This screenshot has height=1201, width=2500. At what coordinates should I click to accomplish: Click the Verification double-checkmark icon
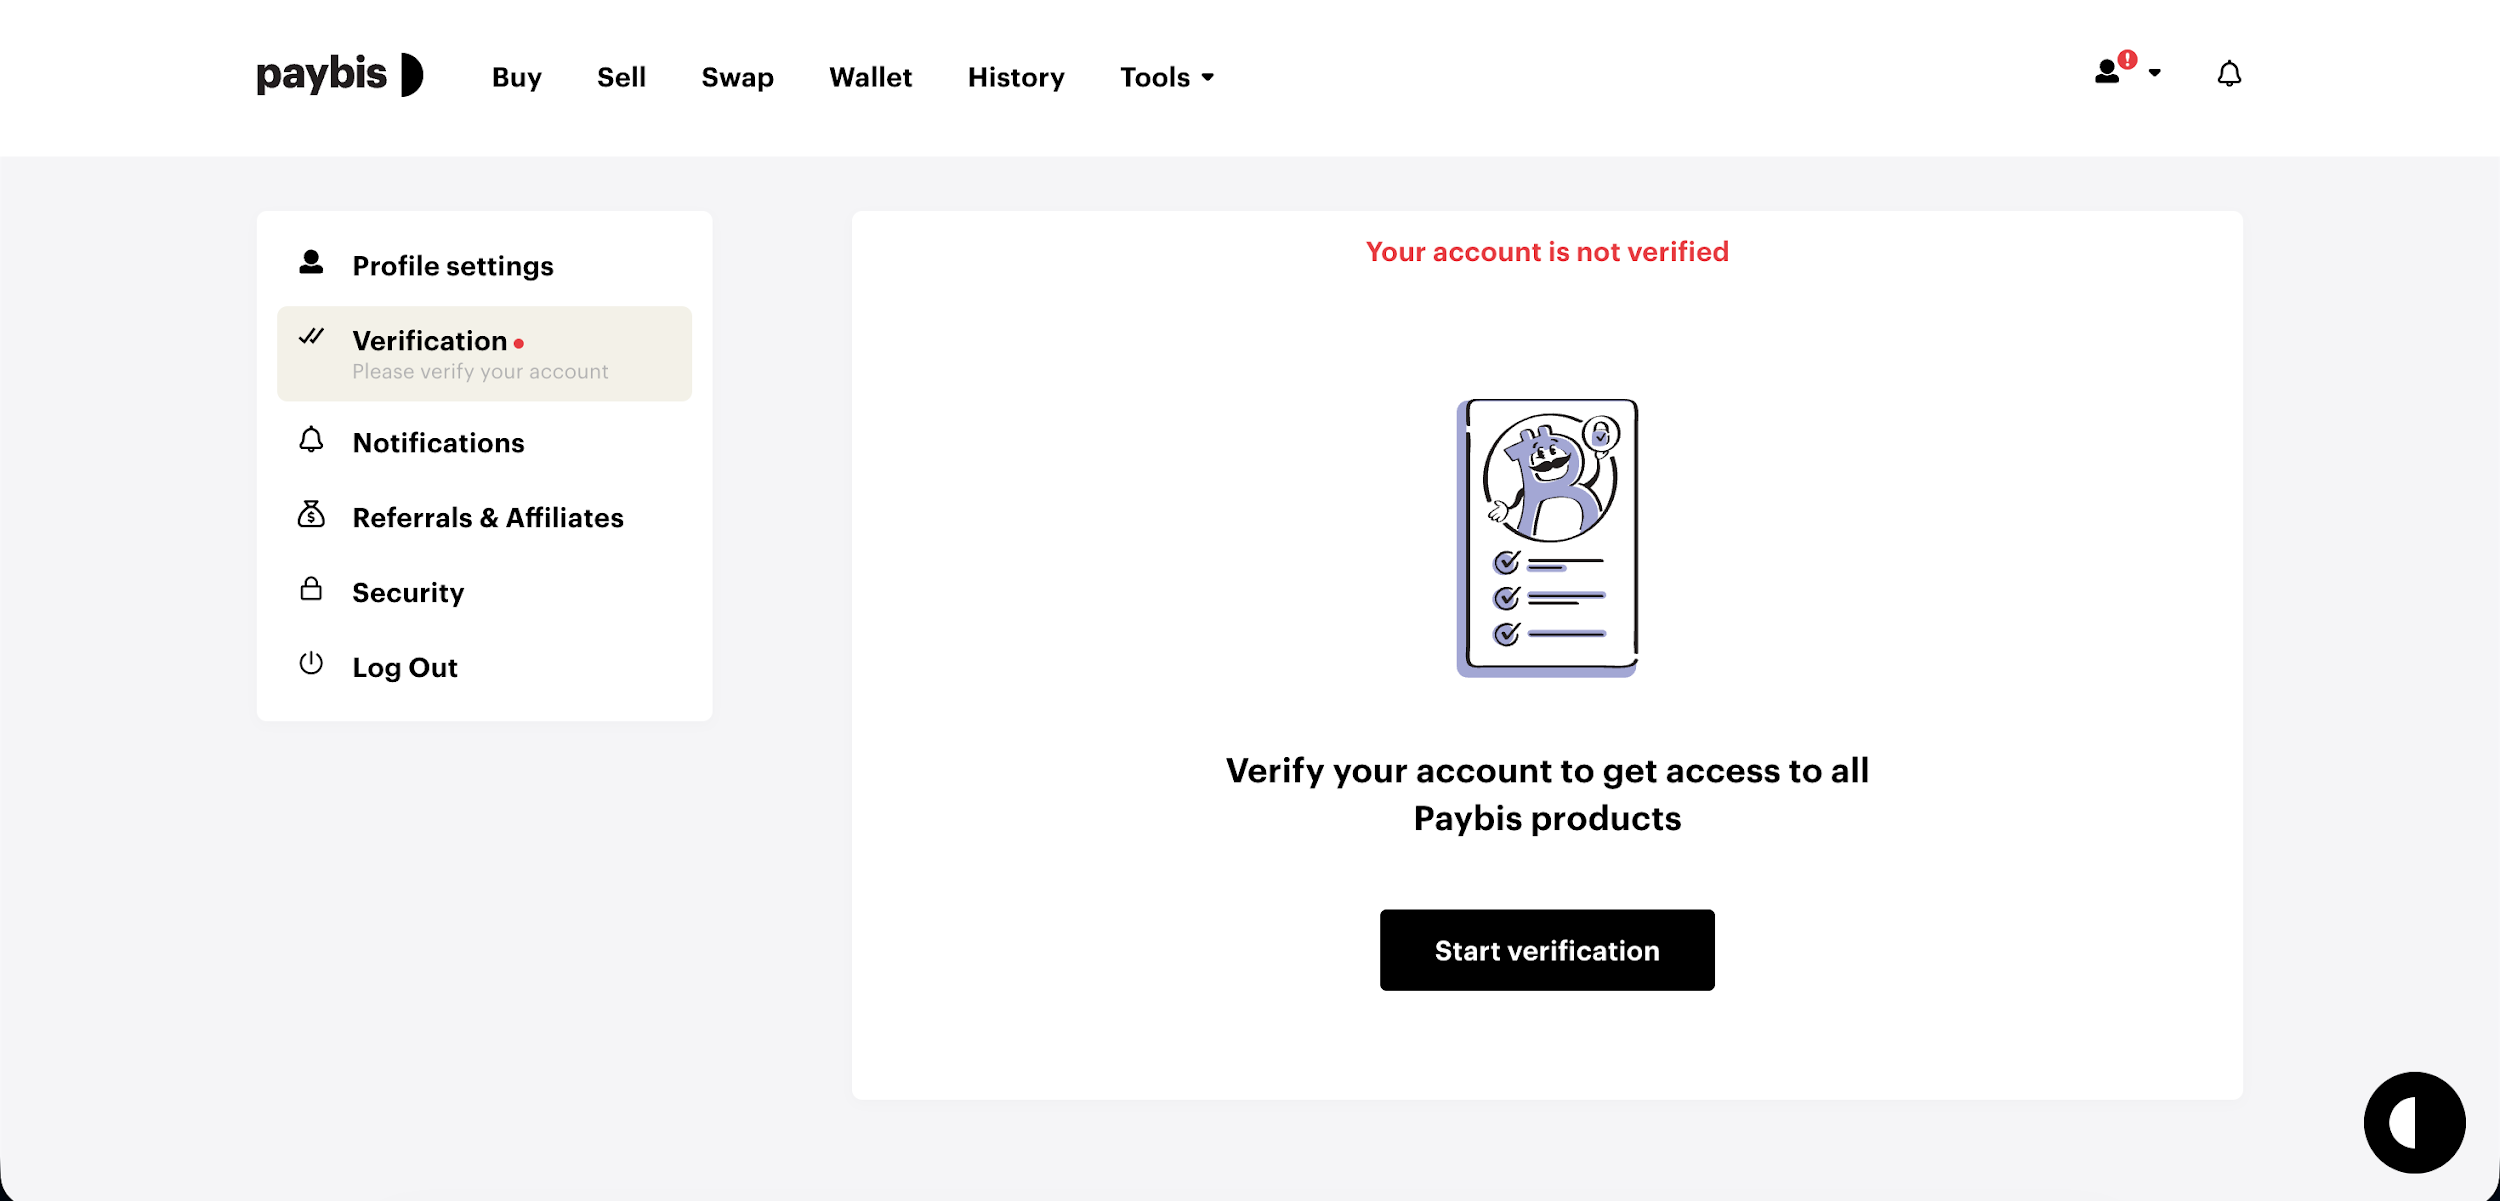311,337
